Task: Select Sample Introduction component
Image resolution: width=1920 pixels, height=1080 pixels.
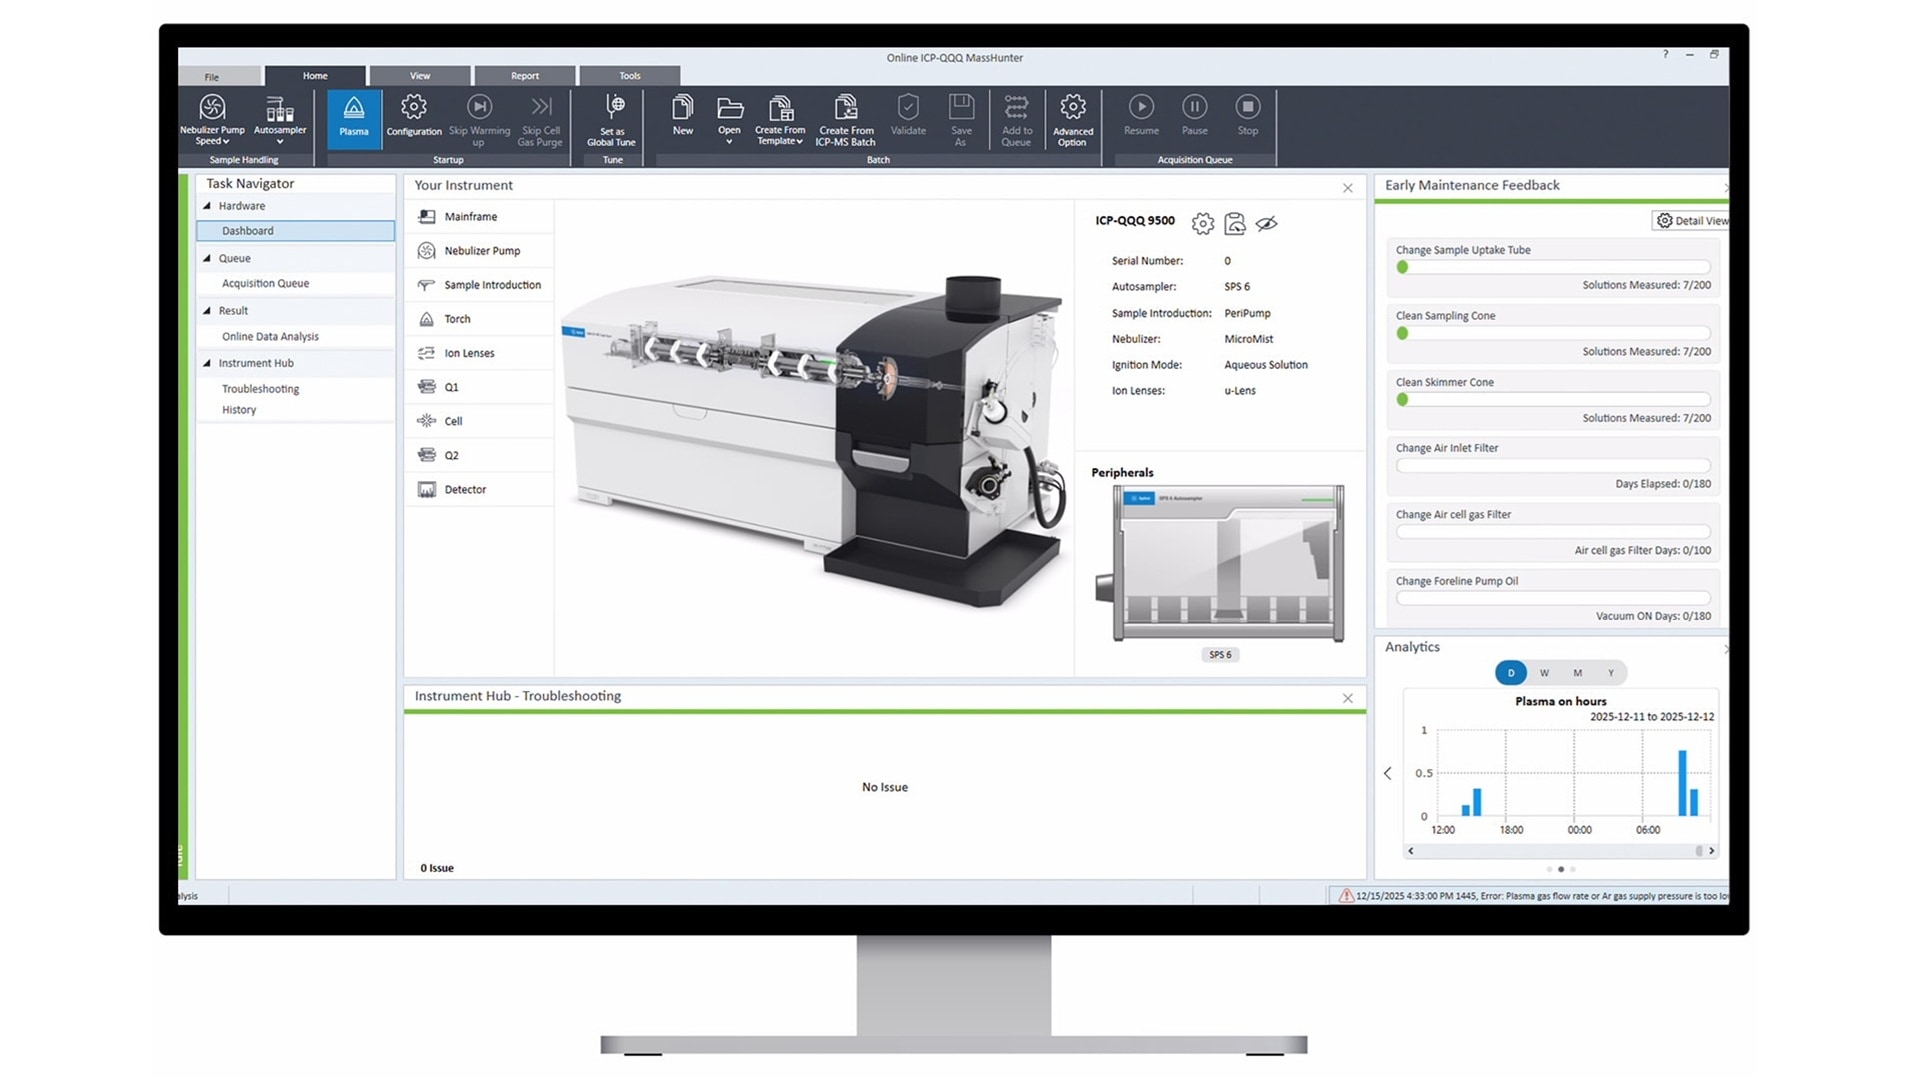Action: [x=479, y=285]
